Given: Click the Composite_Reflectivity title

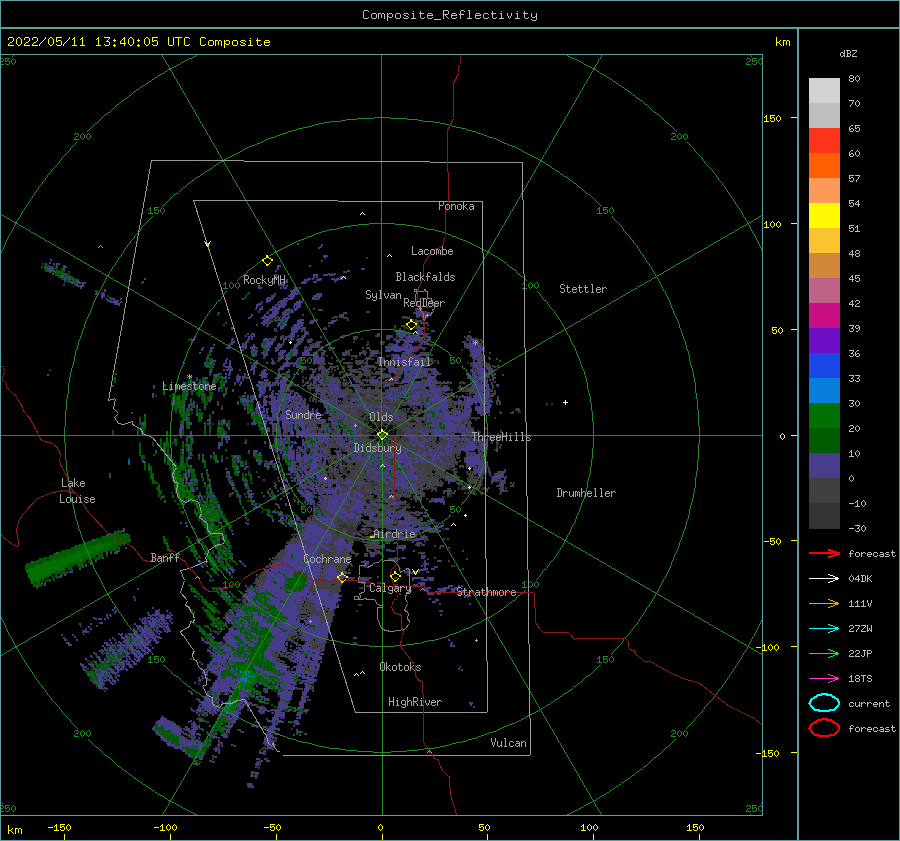Looking at the screenshot, I should pyautogui.click(x=449, y=15).
